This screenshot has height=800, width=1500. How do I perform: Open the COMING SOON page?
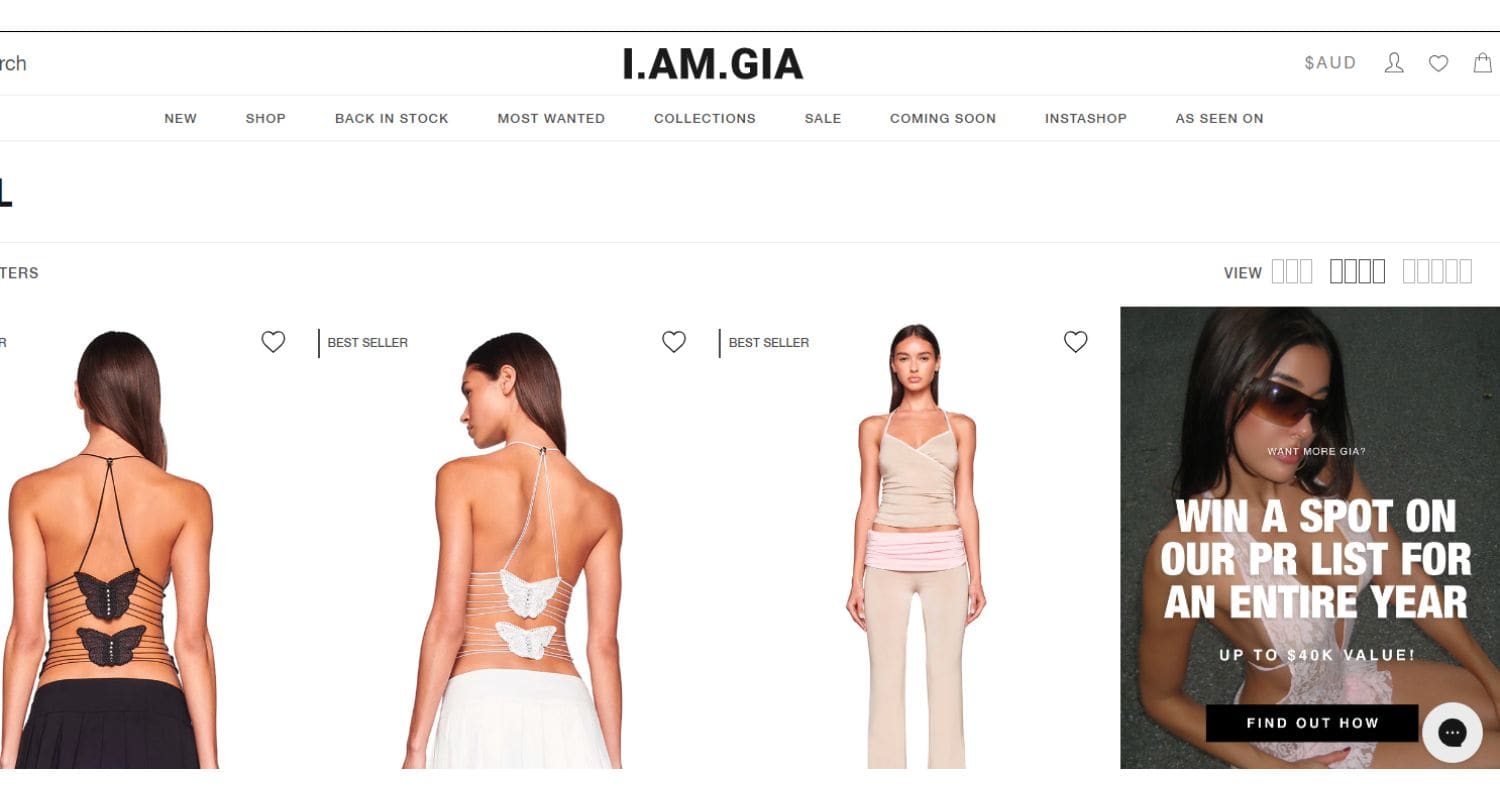coord(943,118)
